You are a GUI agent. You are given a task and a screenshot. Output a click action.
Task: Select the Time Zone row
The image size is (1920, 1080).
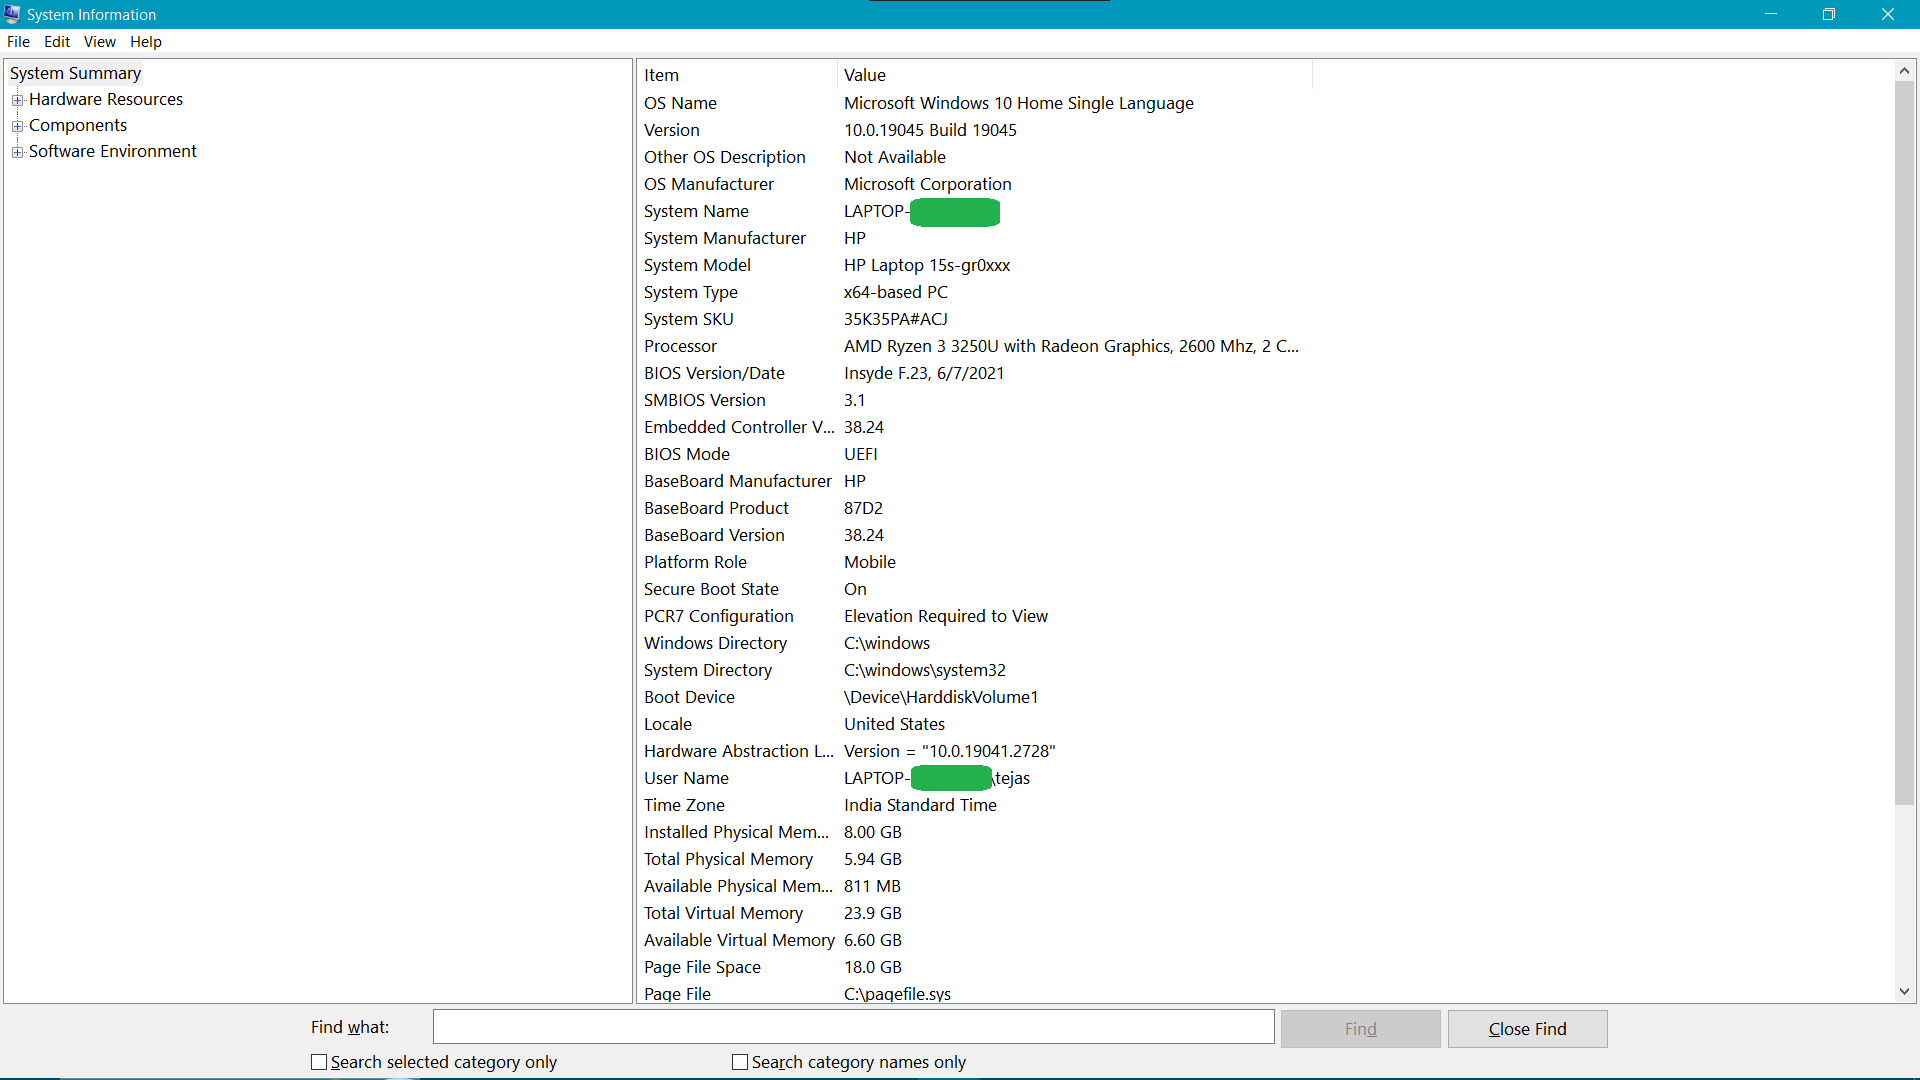(975, 805)
